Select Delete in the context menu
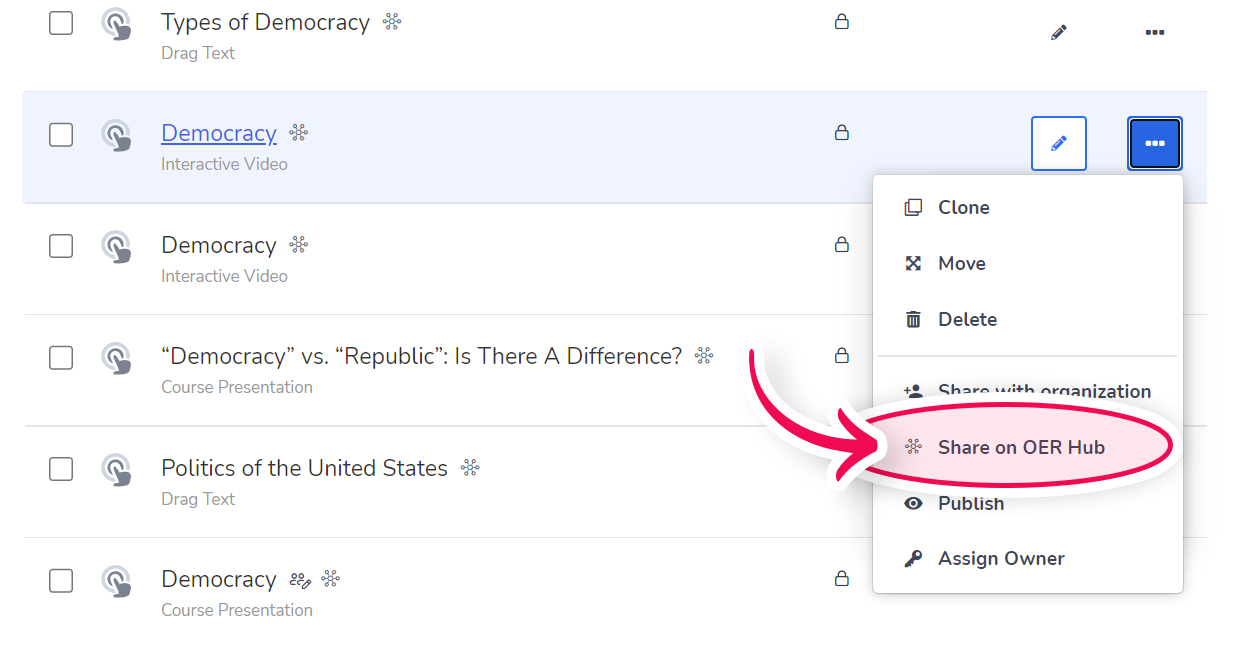The width and height of the screenshot is (1235, 662). 966,319
